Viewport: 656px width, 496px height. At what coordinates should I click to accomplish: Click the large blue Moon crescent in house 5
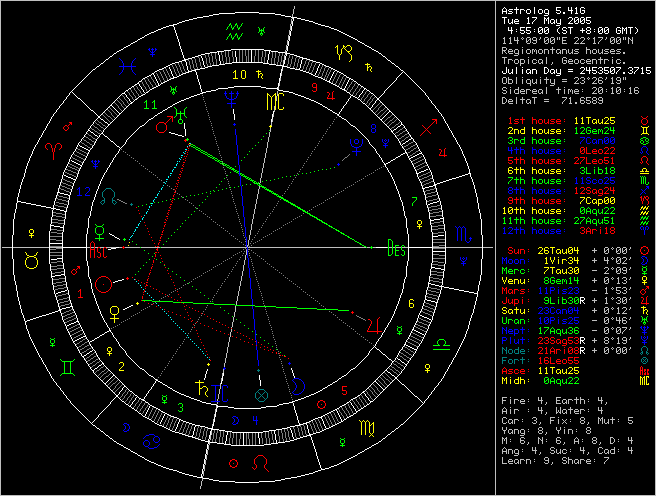[298, 386]
